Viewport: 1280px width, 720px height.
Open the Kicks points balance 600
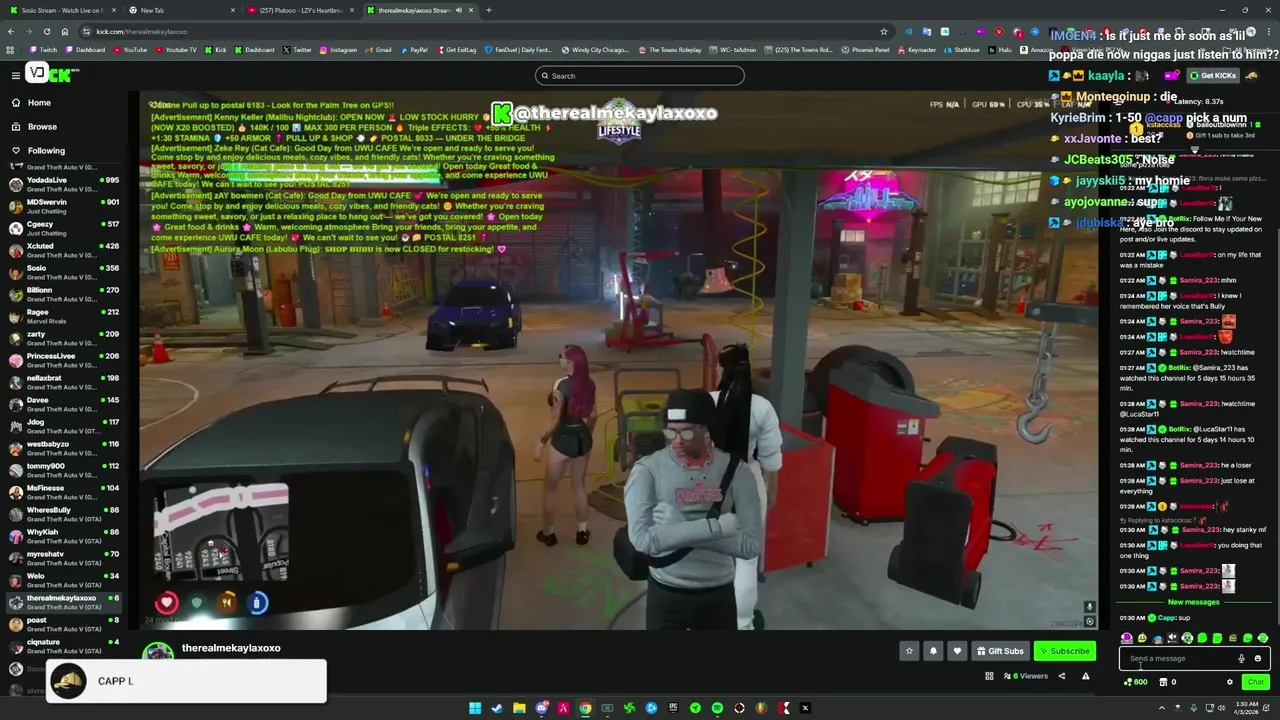tap(1135, 682)
